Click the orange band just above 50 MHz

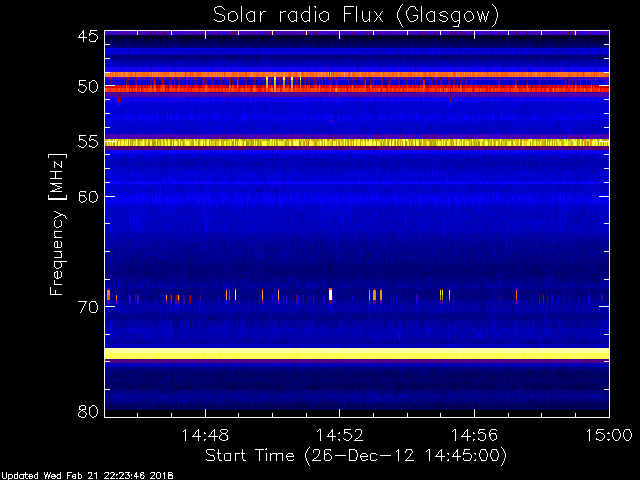click(x=357, y=75)
